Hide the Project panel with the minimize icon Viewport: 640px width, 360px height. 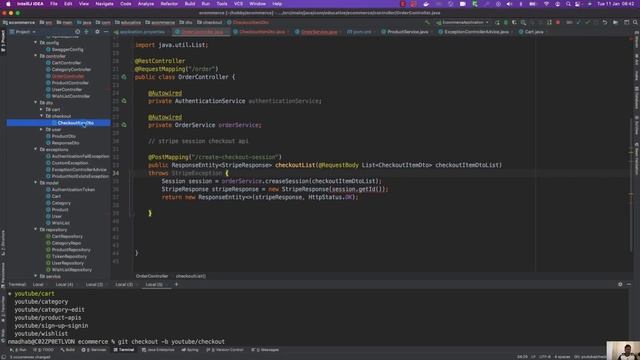pos(106,31)
